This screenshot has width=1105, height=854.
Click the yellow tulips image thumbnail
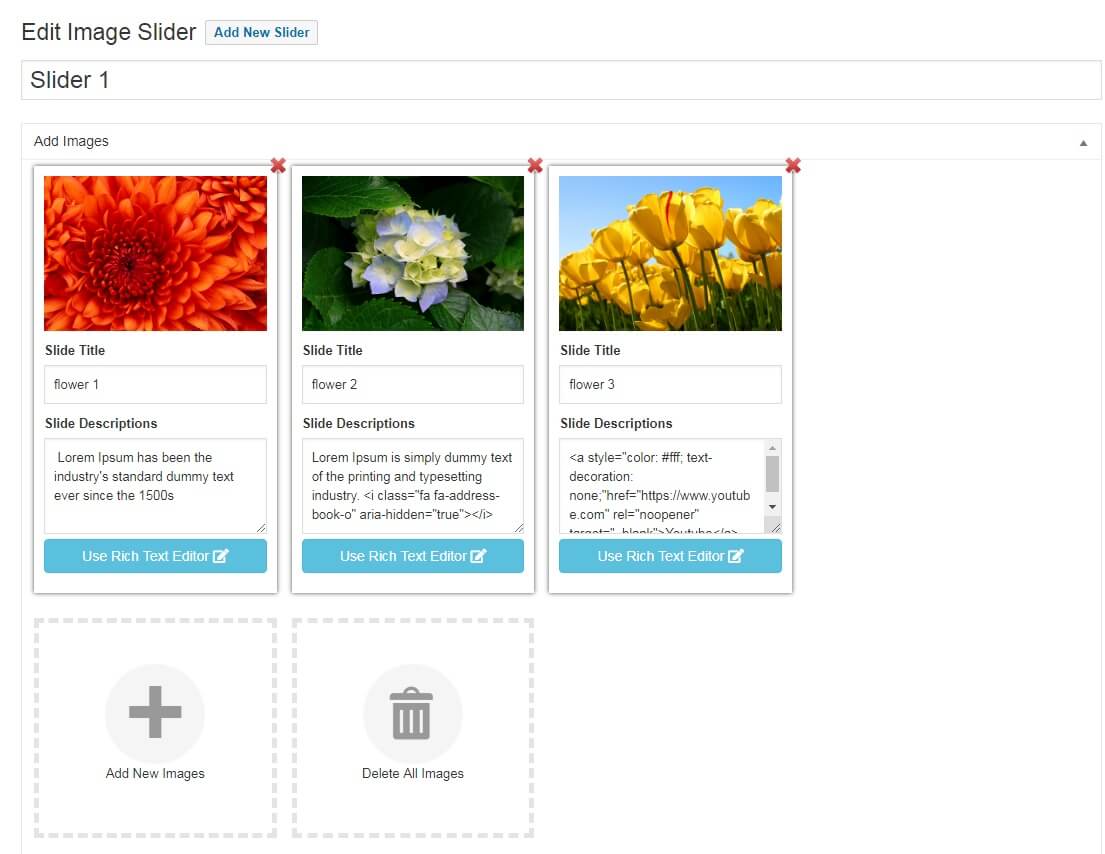[670, 253]
